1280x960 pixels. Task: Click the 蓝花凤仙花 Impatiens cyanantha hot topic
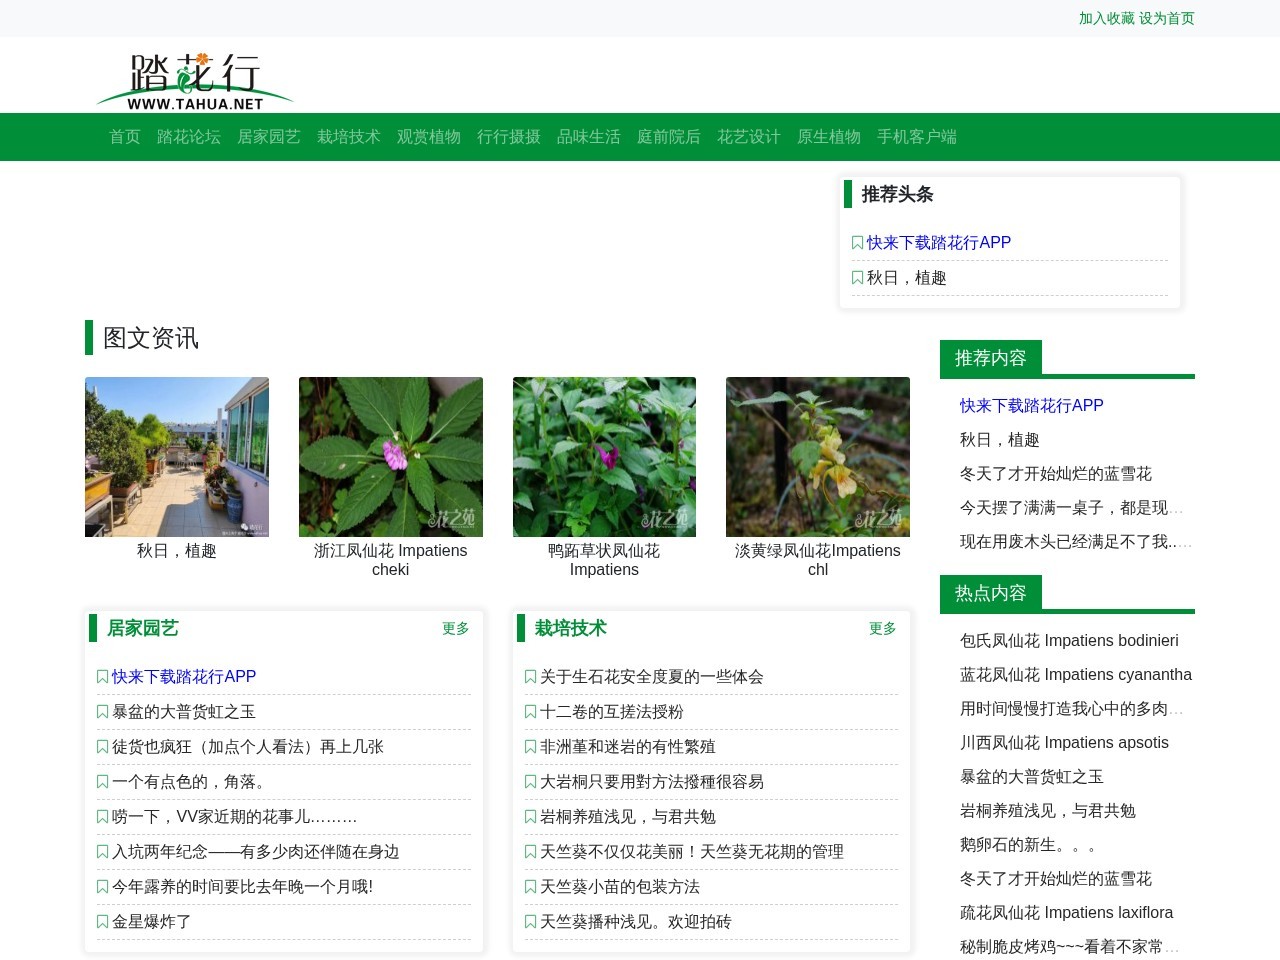[1074, 675]
